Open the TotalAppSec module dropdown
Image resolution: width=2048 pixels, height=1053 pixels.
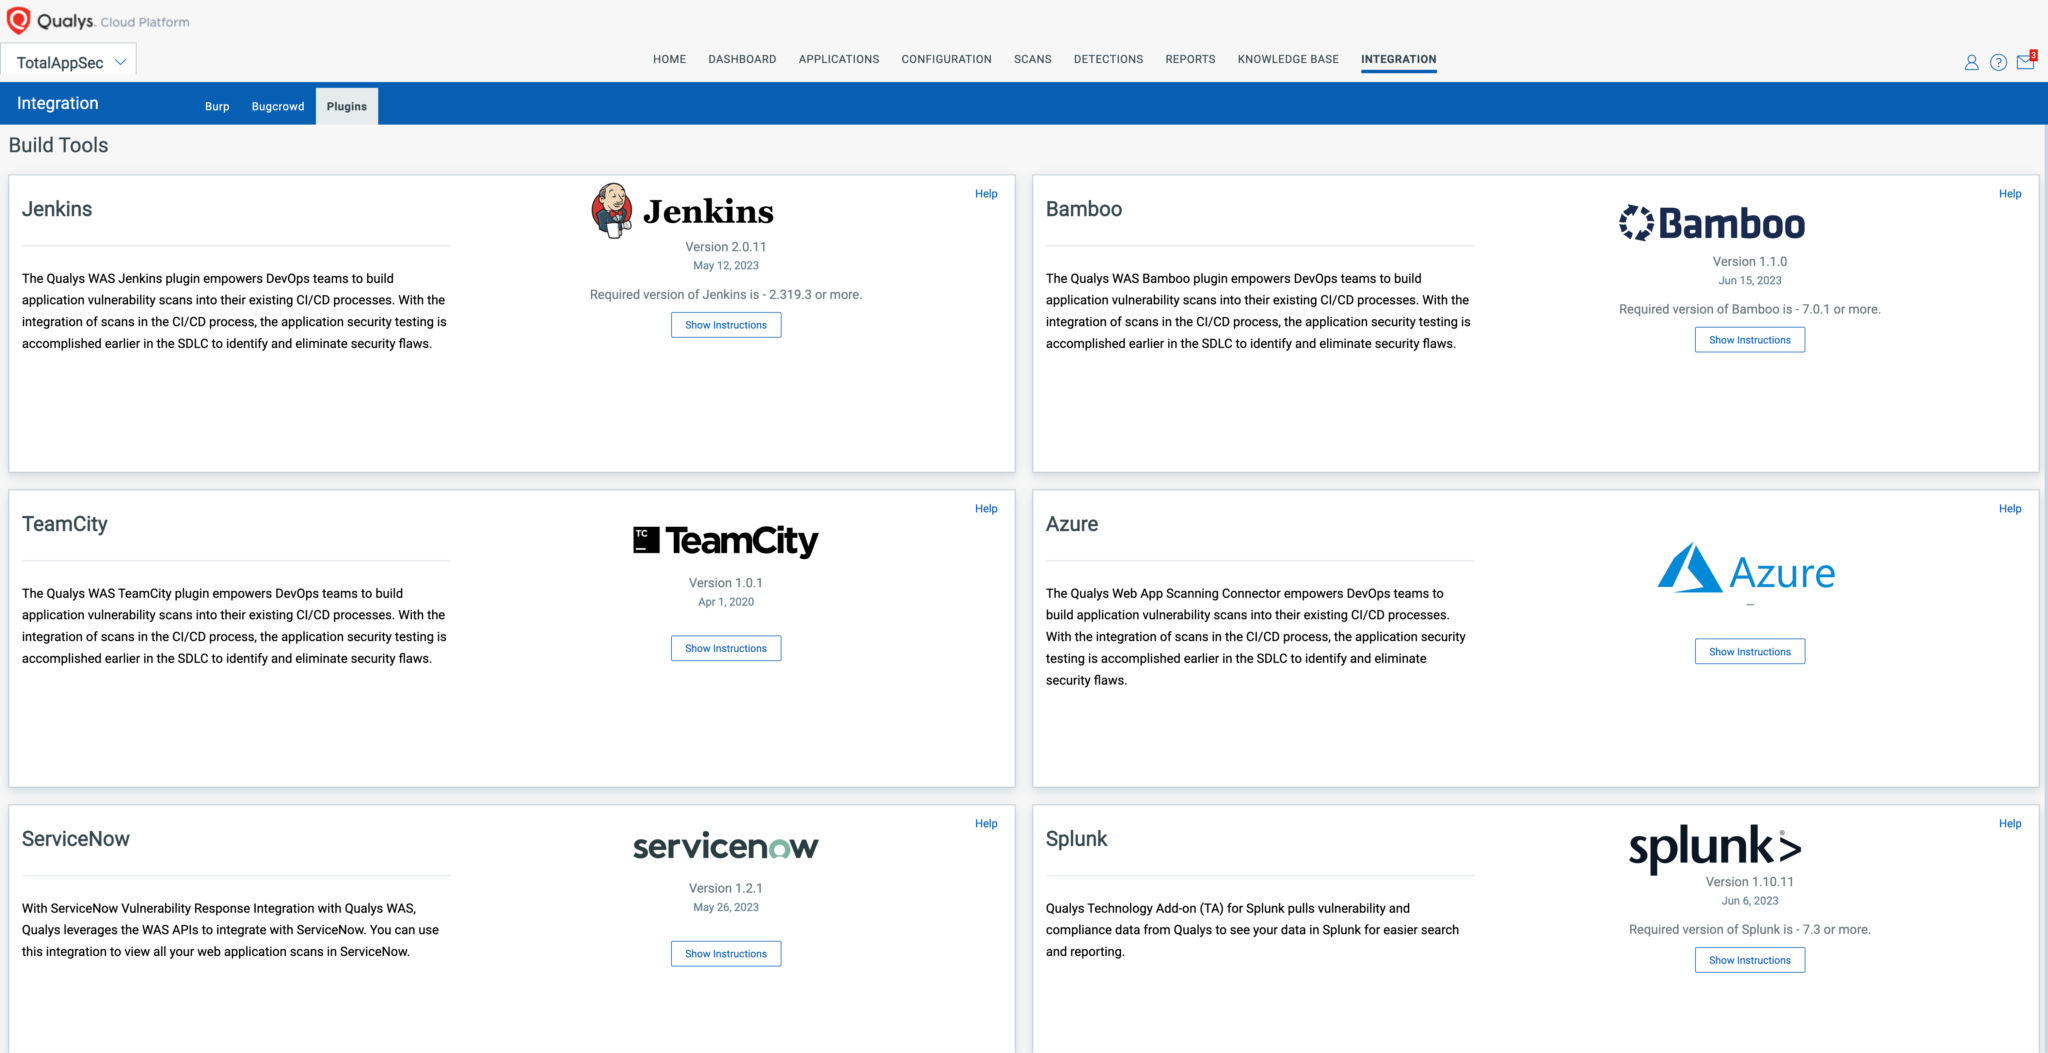(70, 60)
